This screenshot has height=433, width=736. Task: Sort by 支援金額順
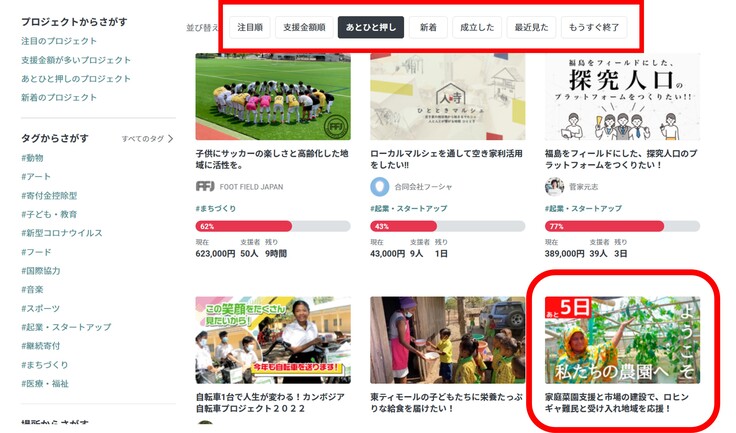coord(304,27)
